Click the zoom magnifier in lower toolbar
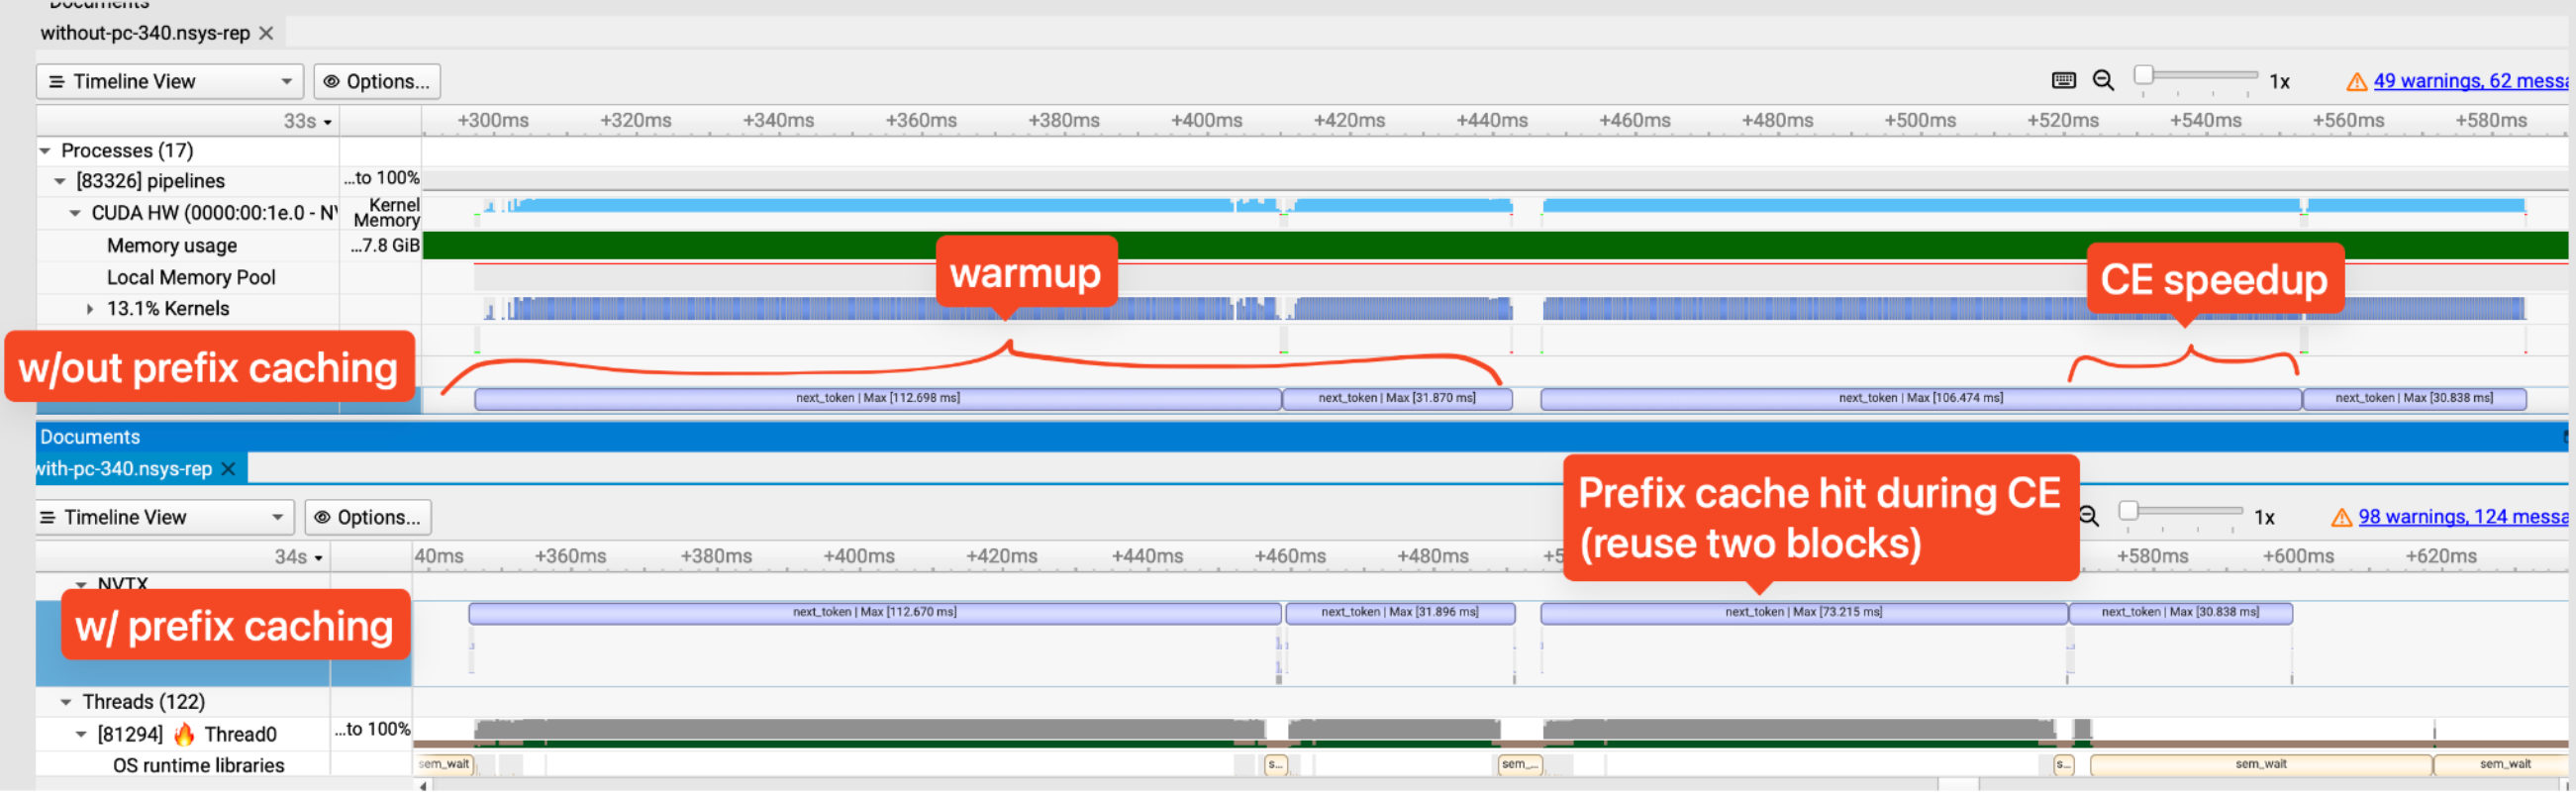The height and width of the screenshot is (796, 2576). click(2089, 517)
